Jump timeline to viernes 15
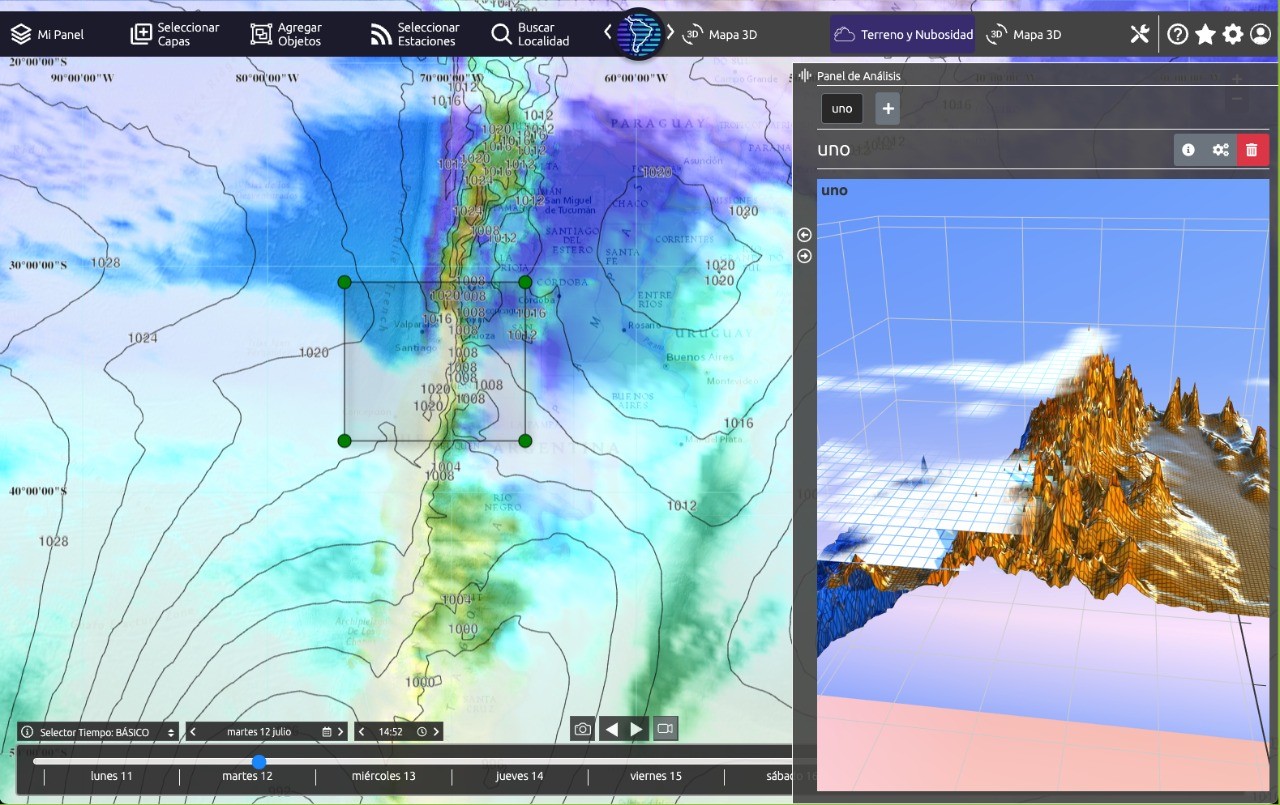The height and width of the screenshot is (805, 1280). pyautogui.click(x=656, y=776)
